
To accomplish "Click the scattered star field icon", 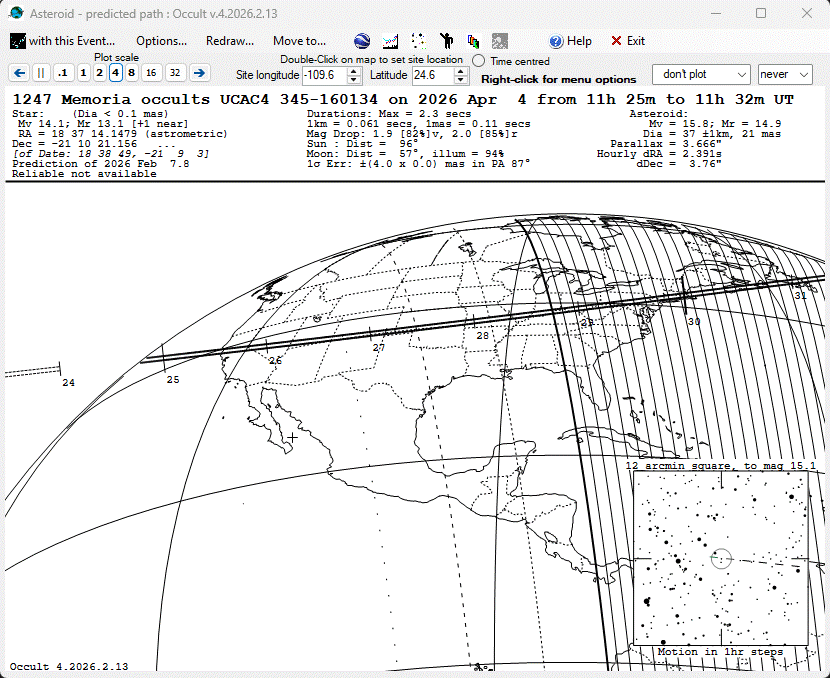I will [x=419, y=41].
